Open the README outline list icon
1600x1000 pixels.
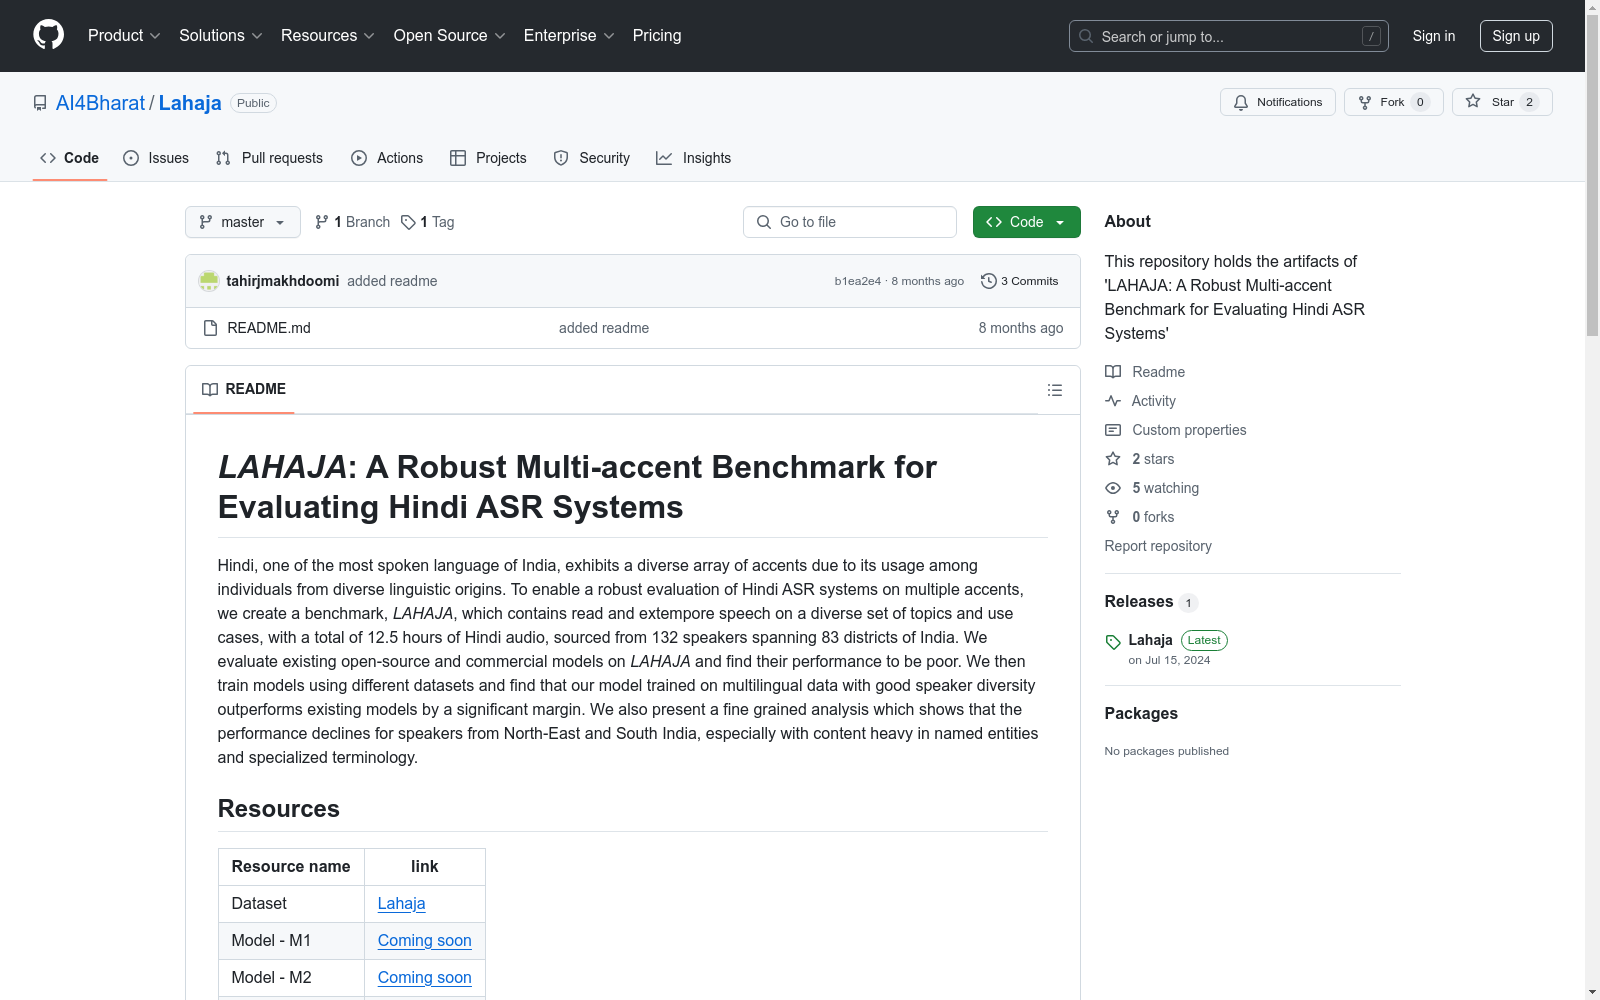pos(1055,390)
